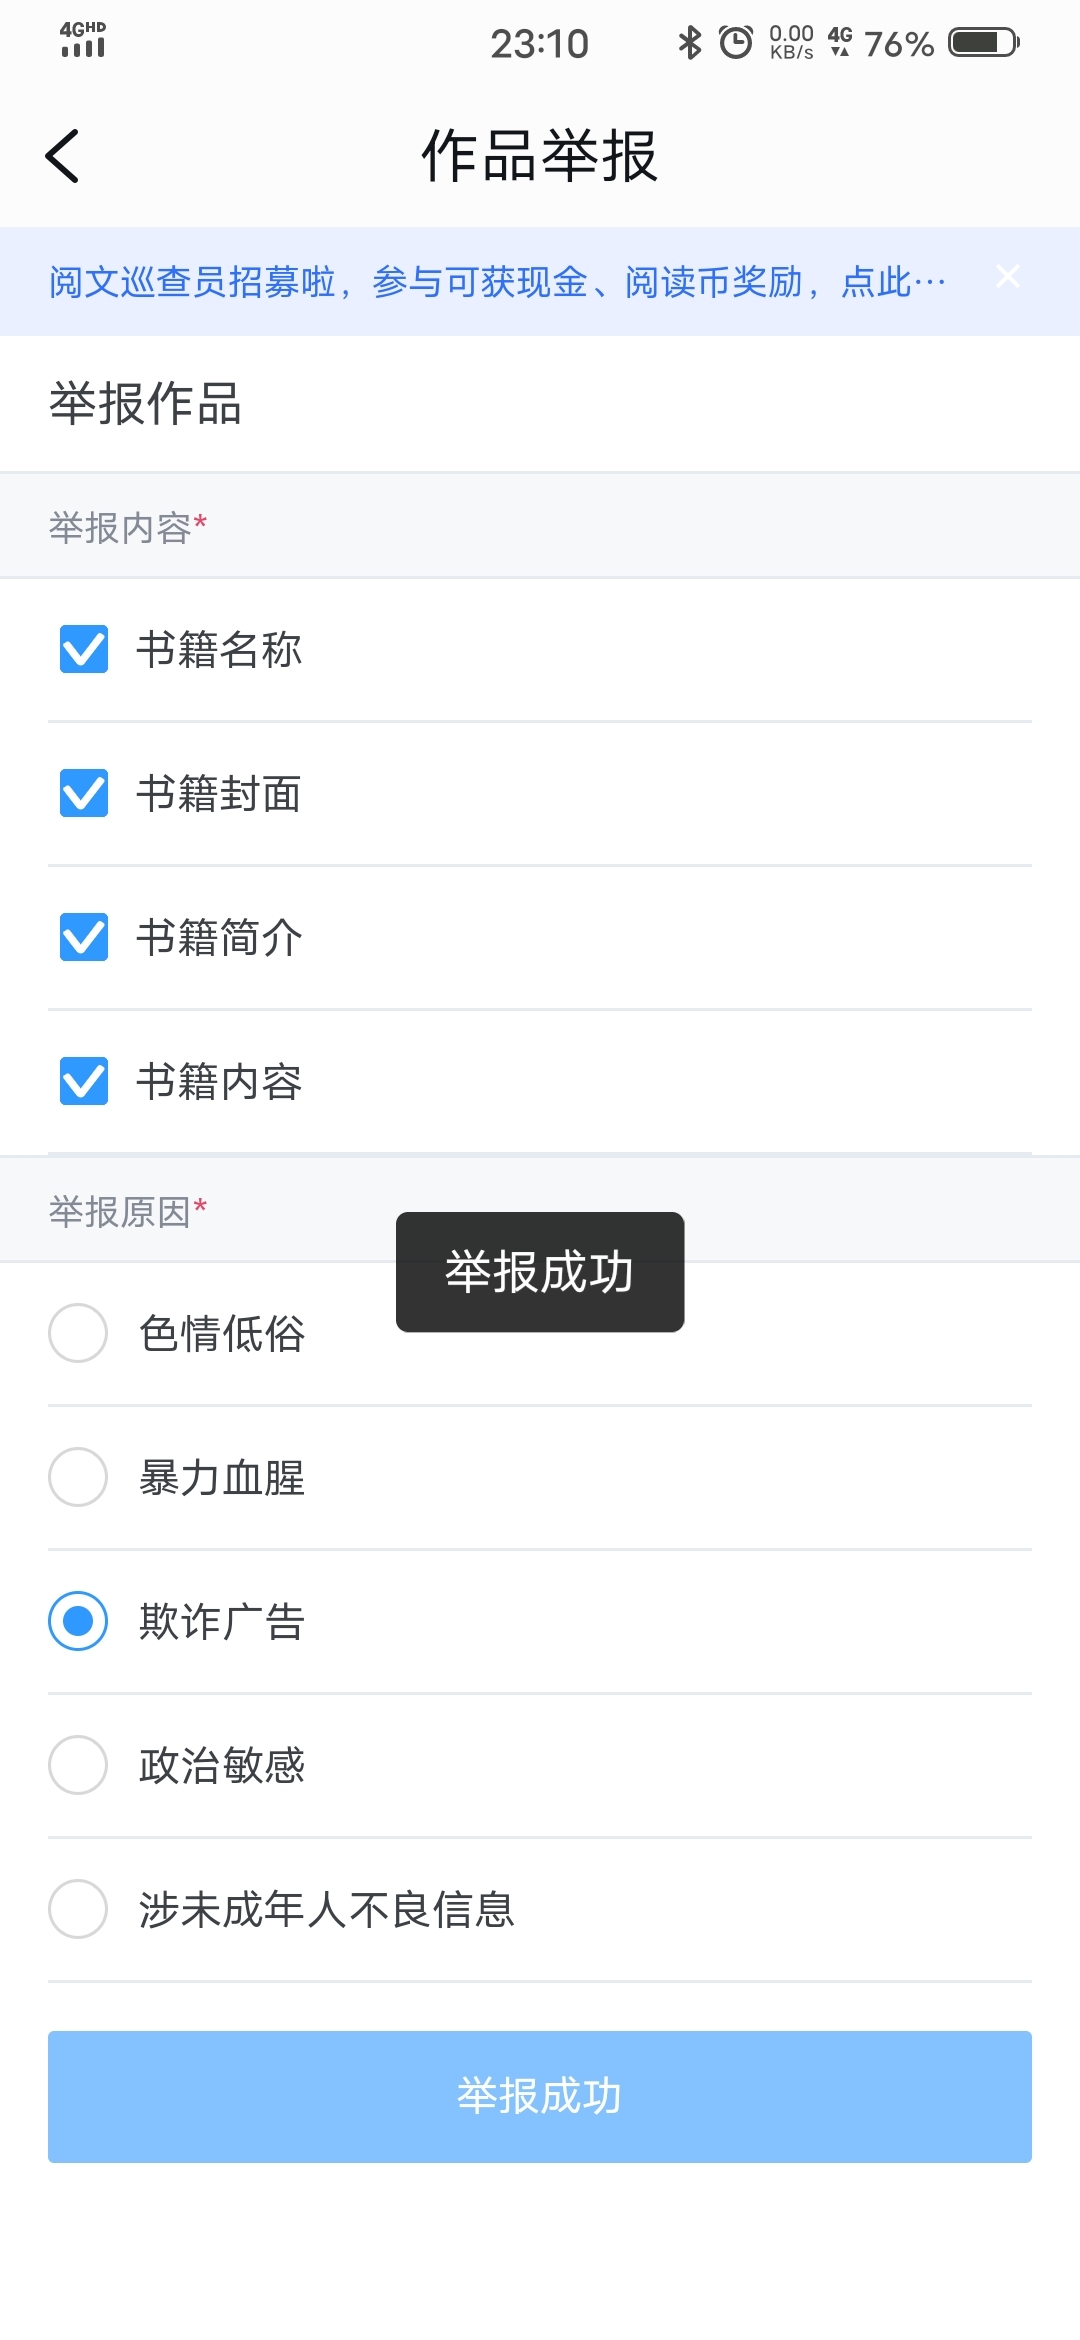Open the 阅文巡查员 recruitment banner link
The image size is (1080, 2340).
[497, 282]
